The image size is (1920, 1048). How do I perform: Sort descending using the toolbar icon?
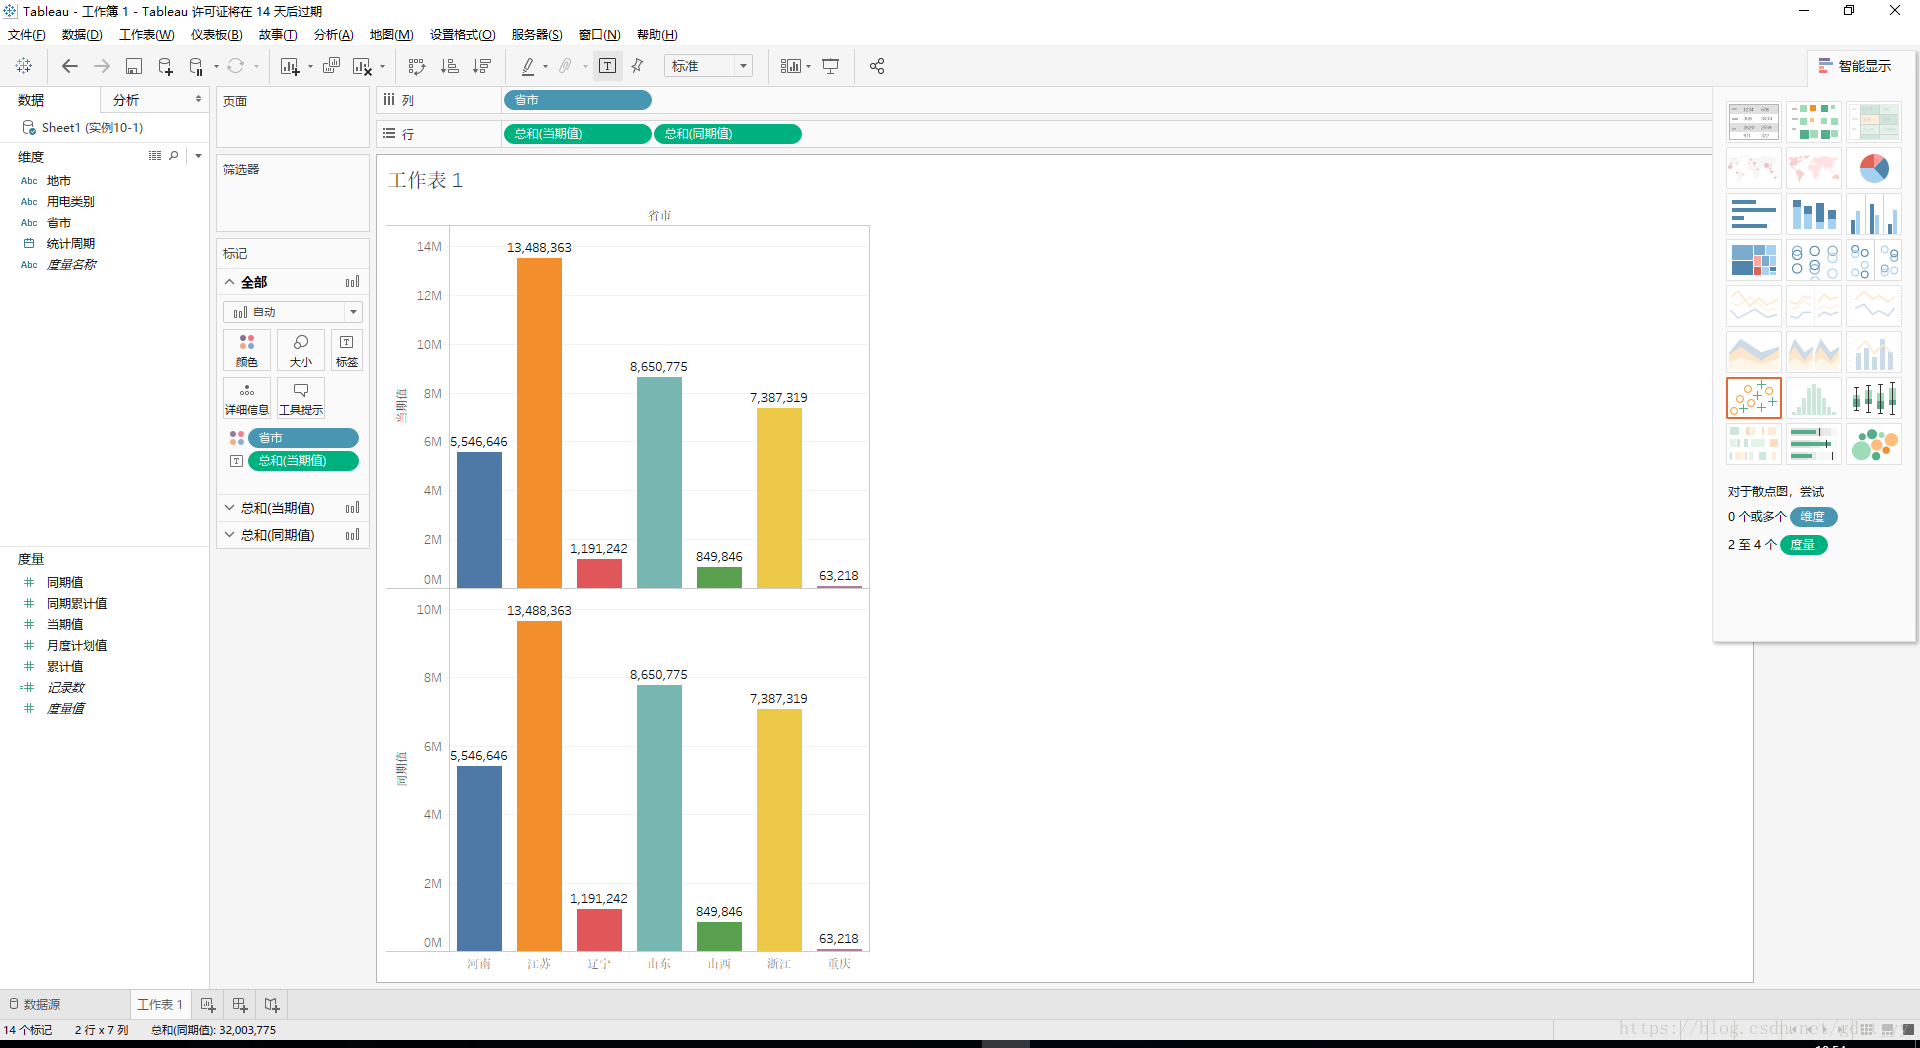(482, 66)
